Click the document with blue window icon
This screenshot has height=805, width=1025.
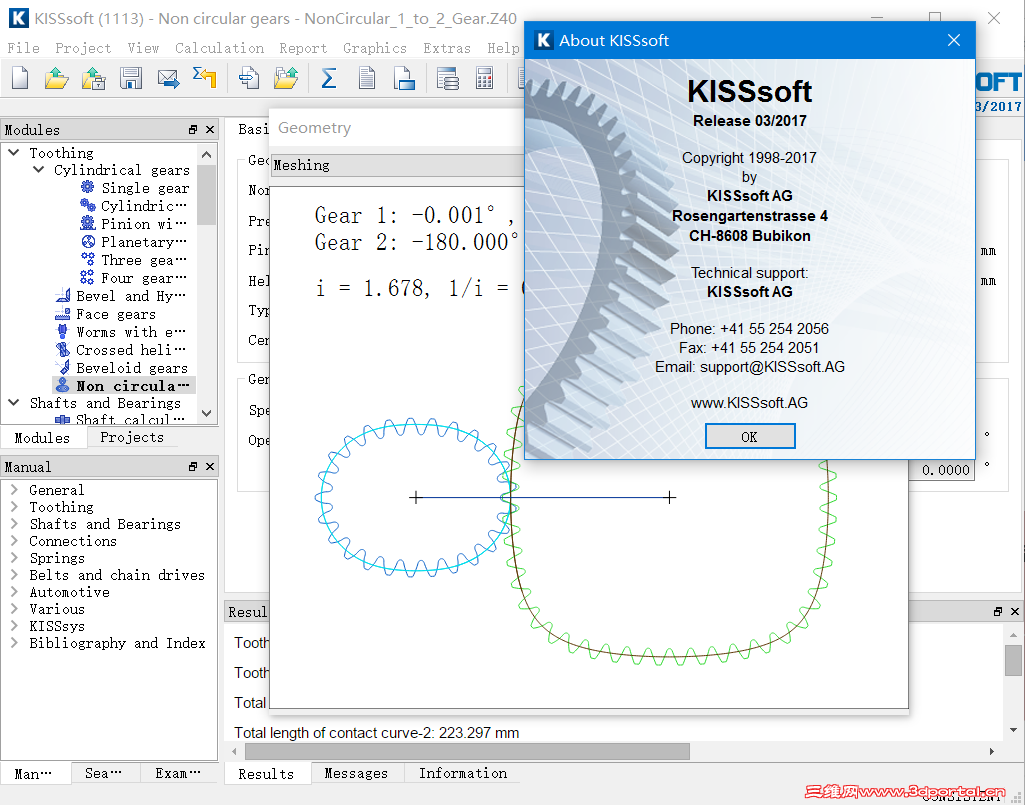click(x=404, y=78)
